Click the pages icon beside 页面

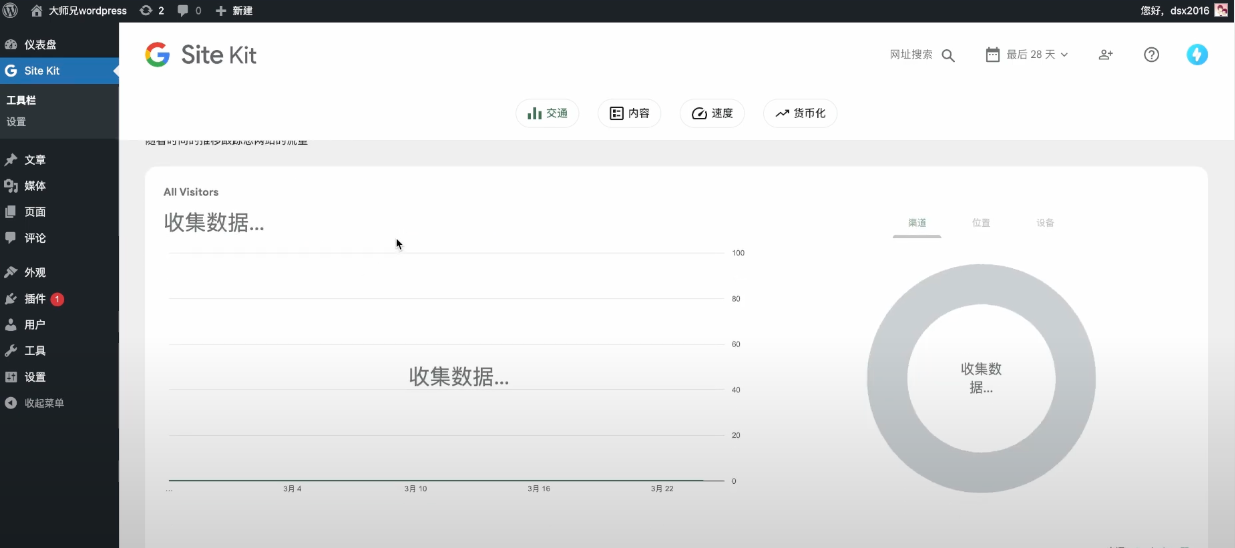coord(11,212)
